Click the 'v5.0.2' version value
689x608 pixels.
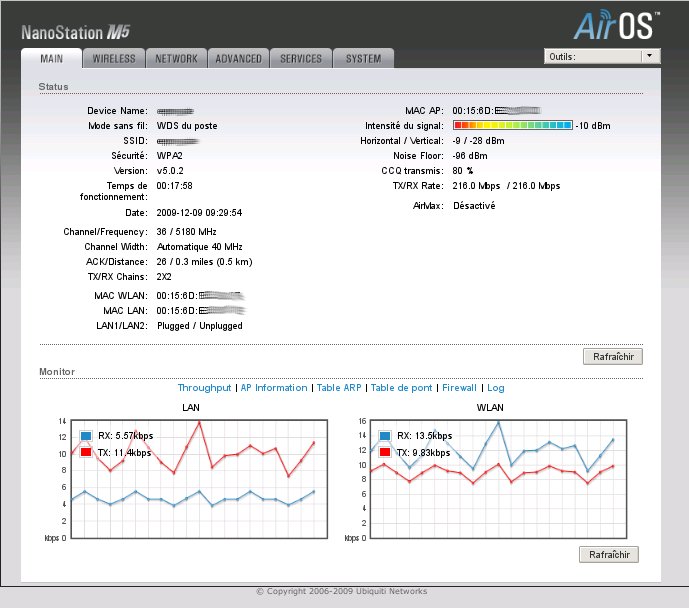pos(170,170)
